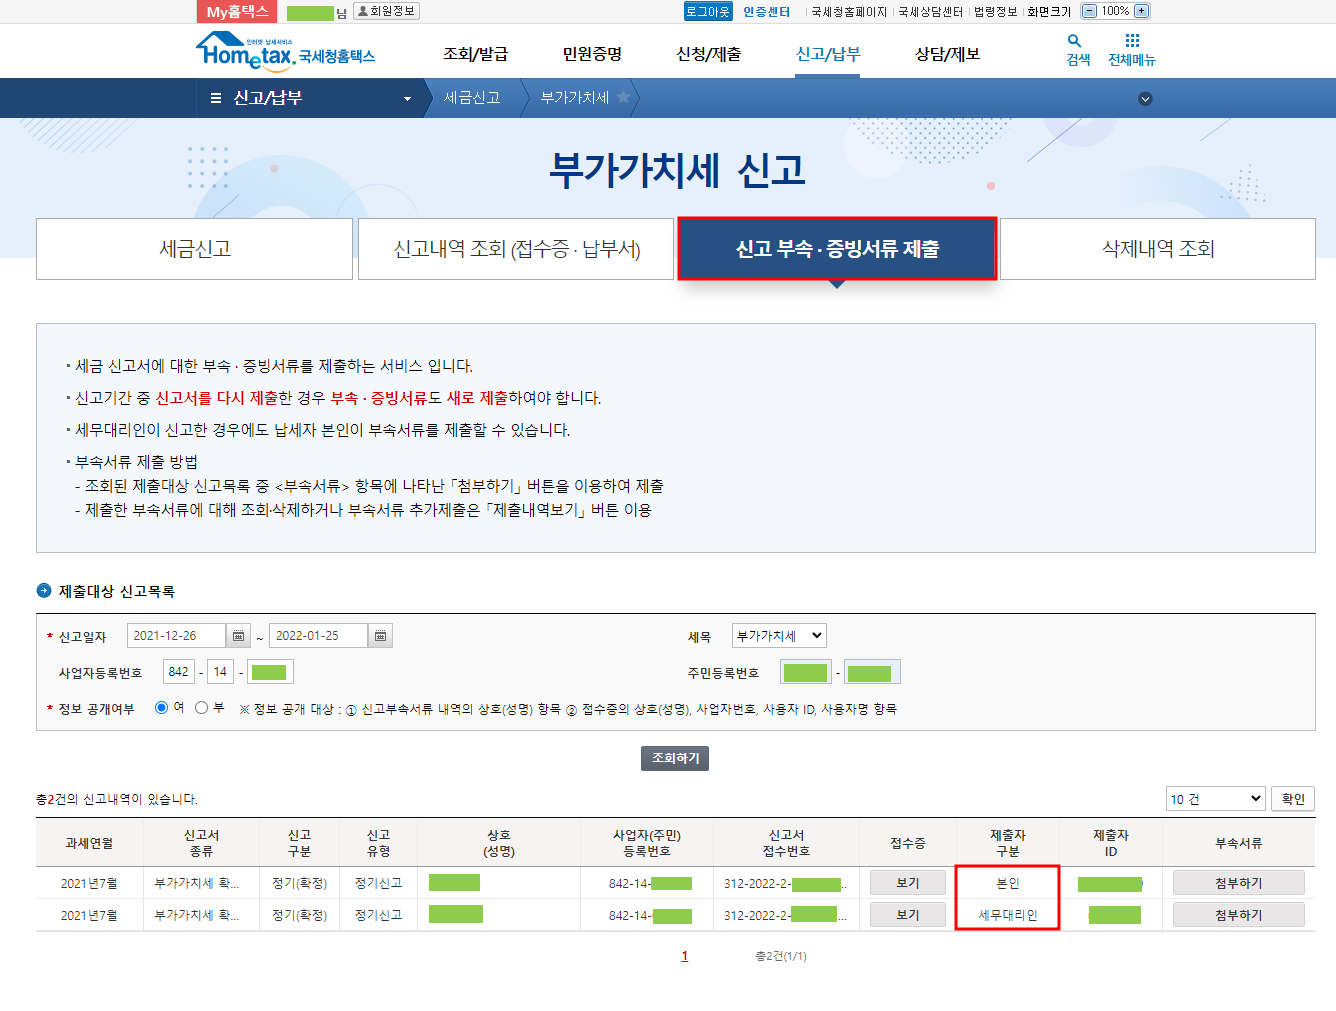Open the 법령정보 link
1336x1011 pixels.
tap(995, 12)
